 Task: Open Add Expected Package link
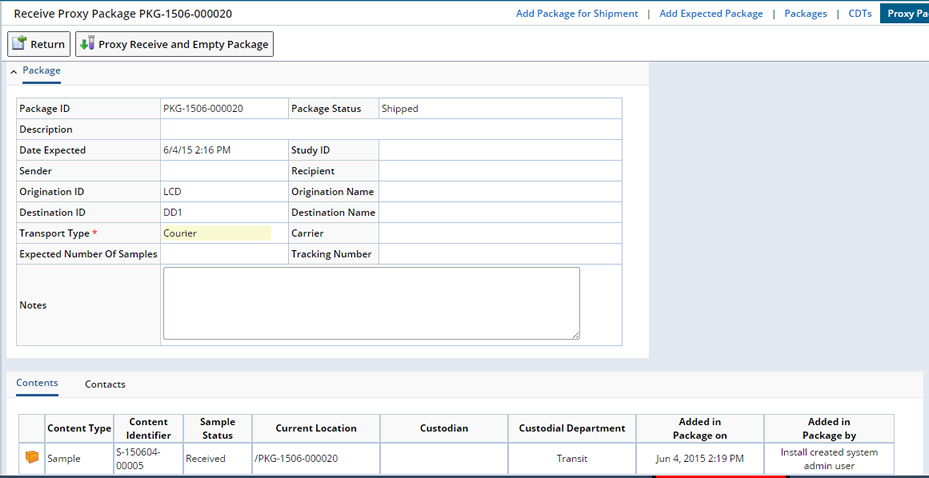pos(711,14)
